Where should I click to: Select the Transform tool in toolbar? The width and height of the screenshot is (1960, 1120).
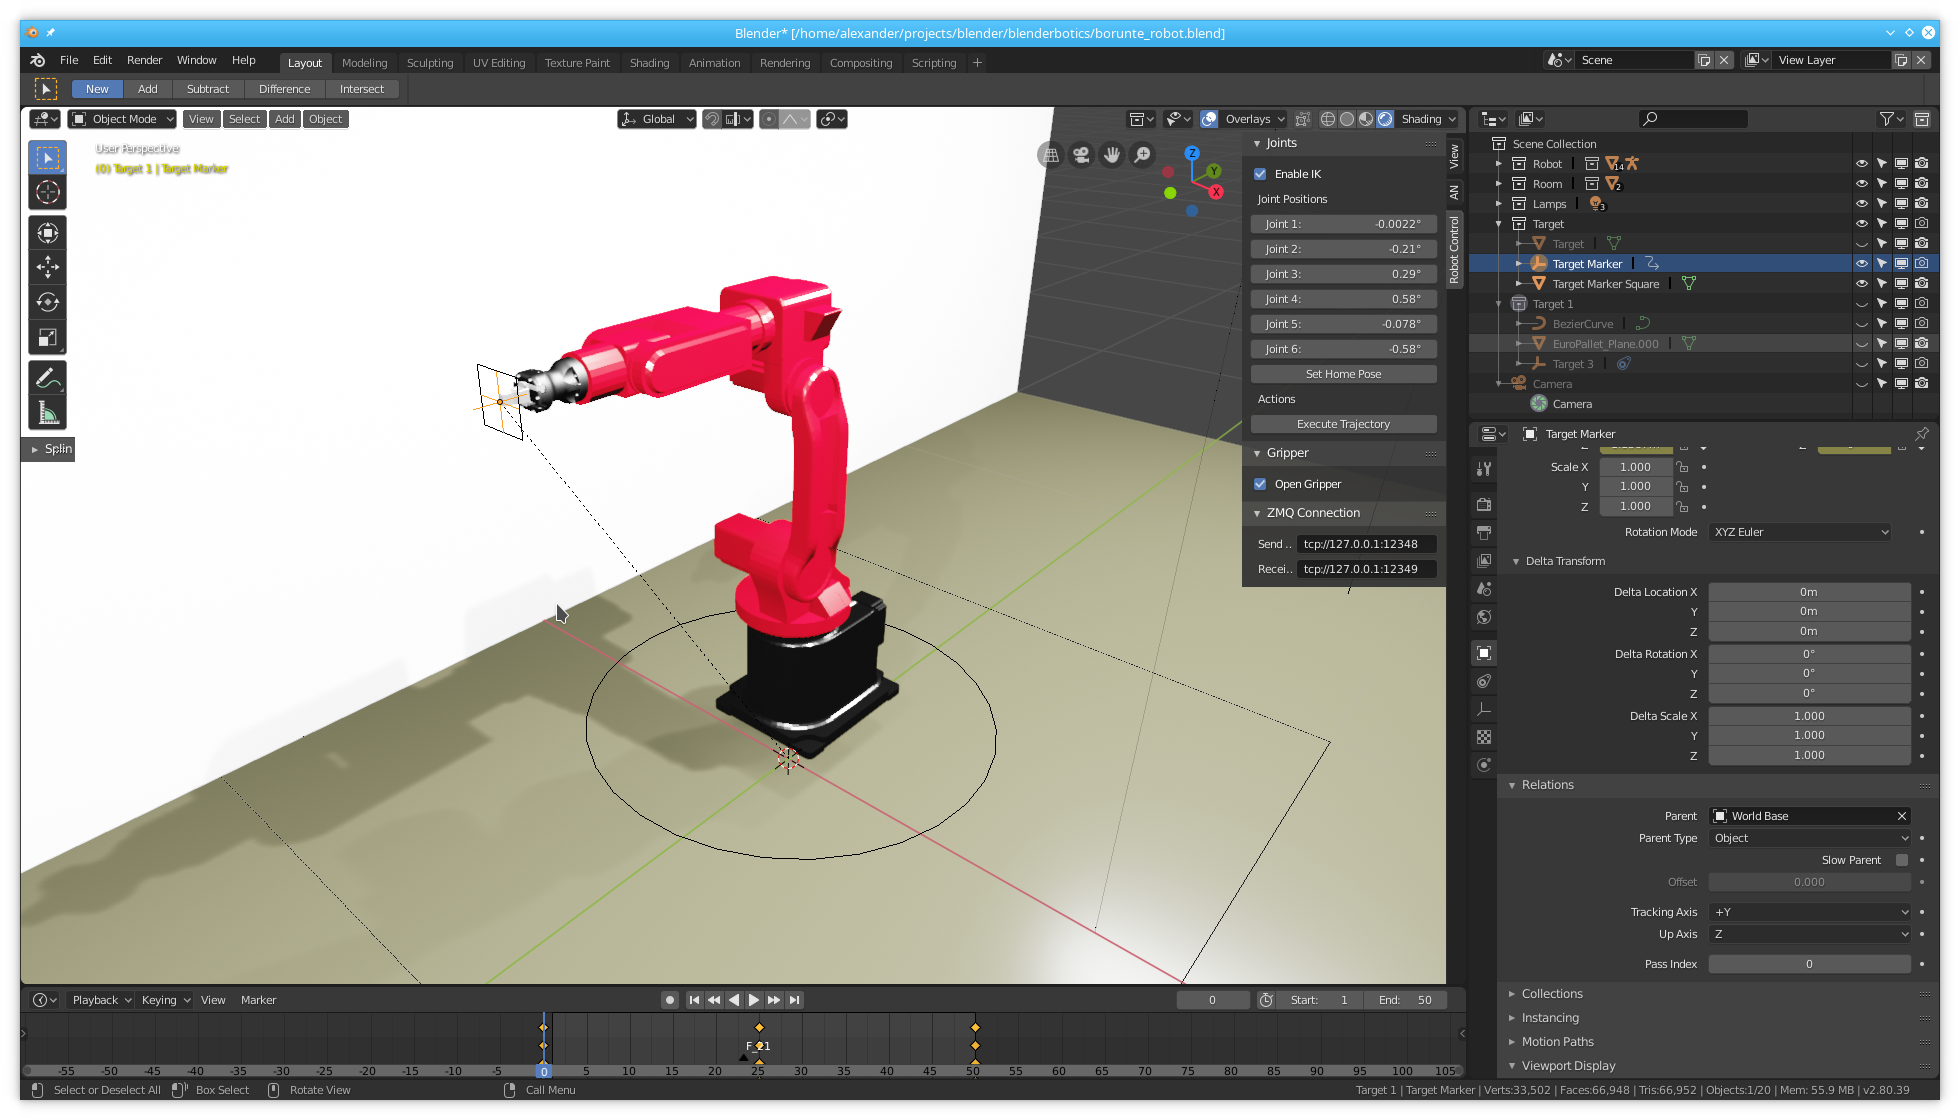[48, 233]
